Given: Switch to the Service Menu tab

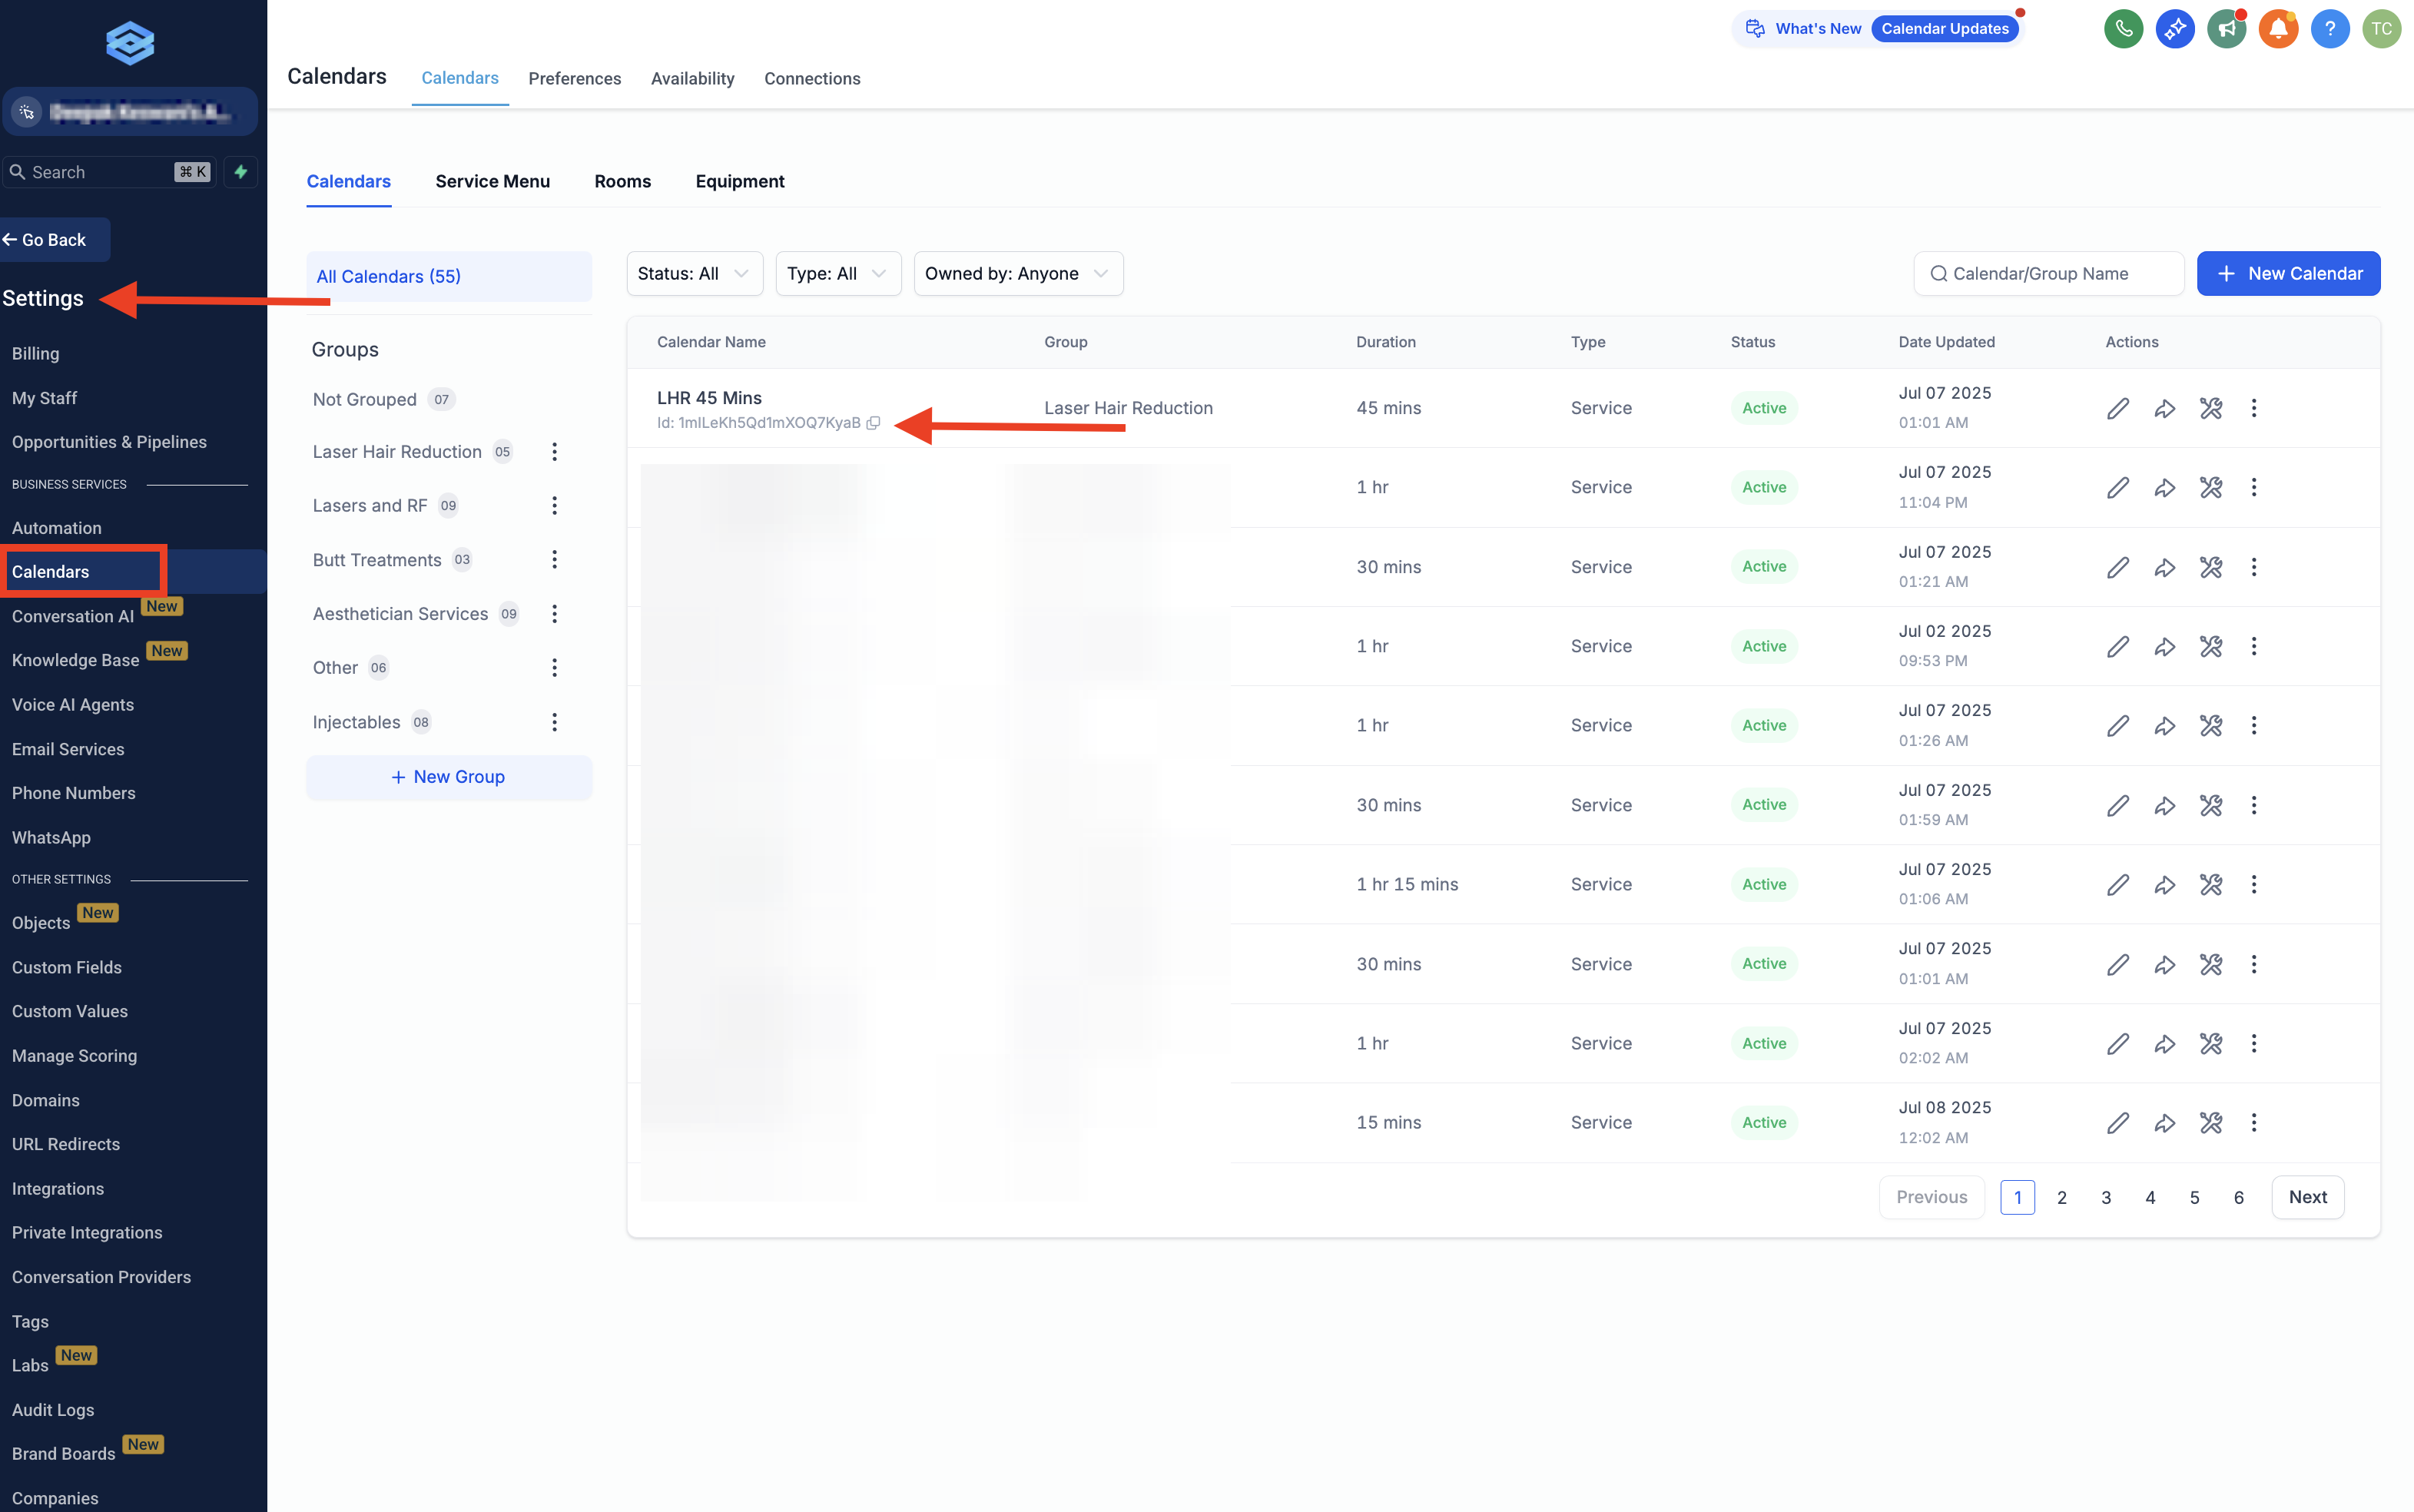Looking at the screenshot, I should [x=492, y=181].
